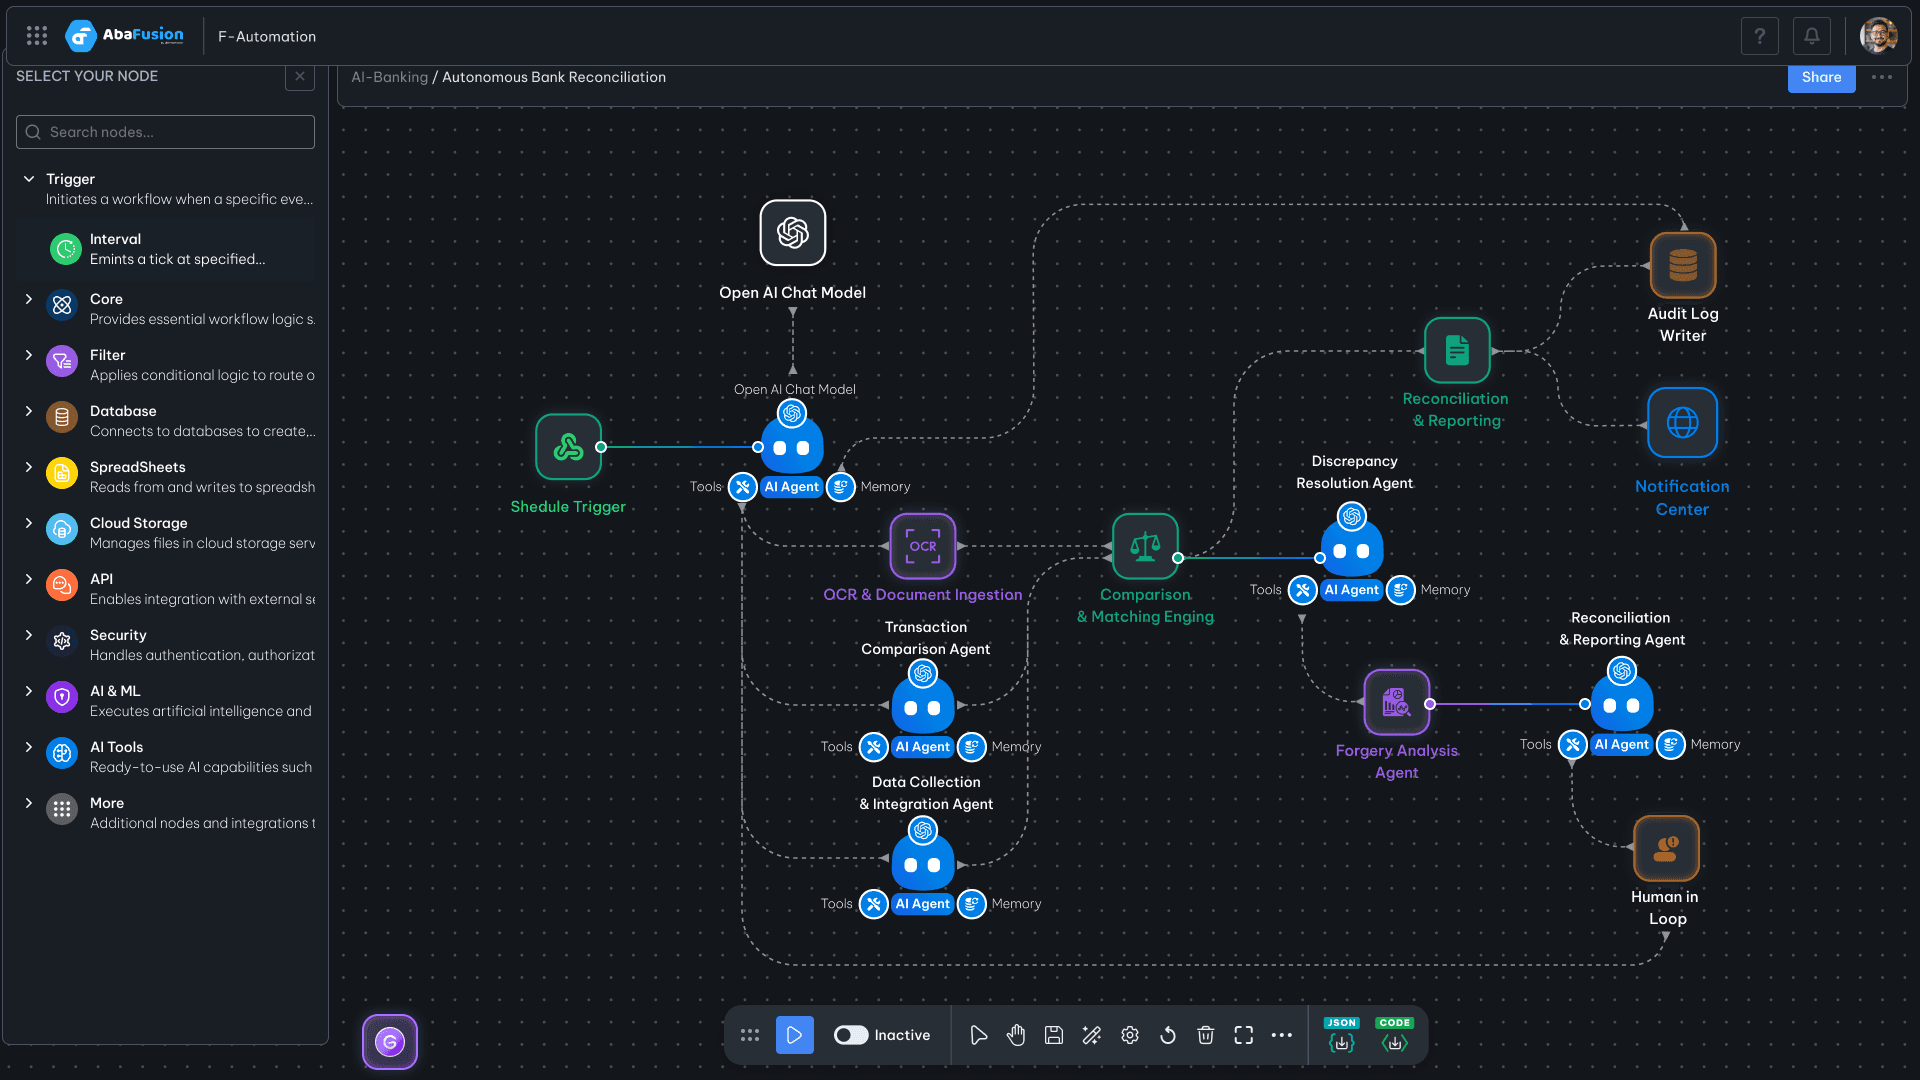Select the hand pan tool
1920x1080 pixels.
pyautogui.click(x=1016, y=1035)
